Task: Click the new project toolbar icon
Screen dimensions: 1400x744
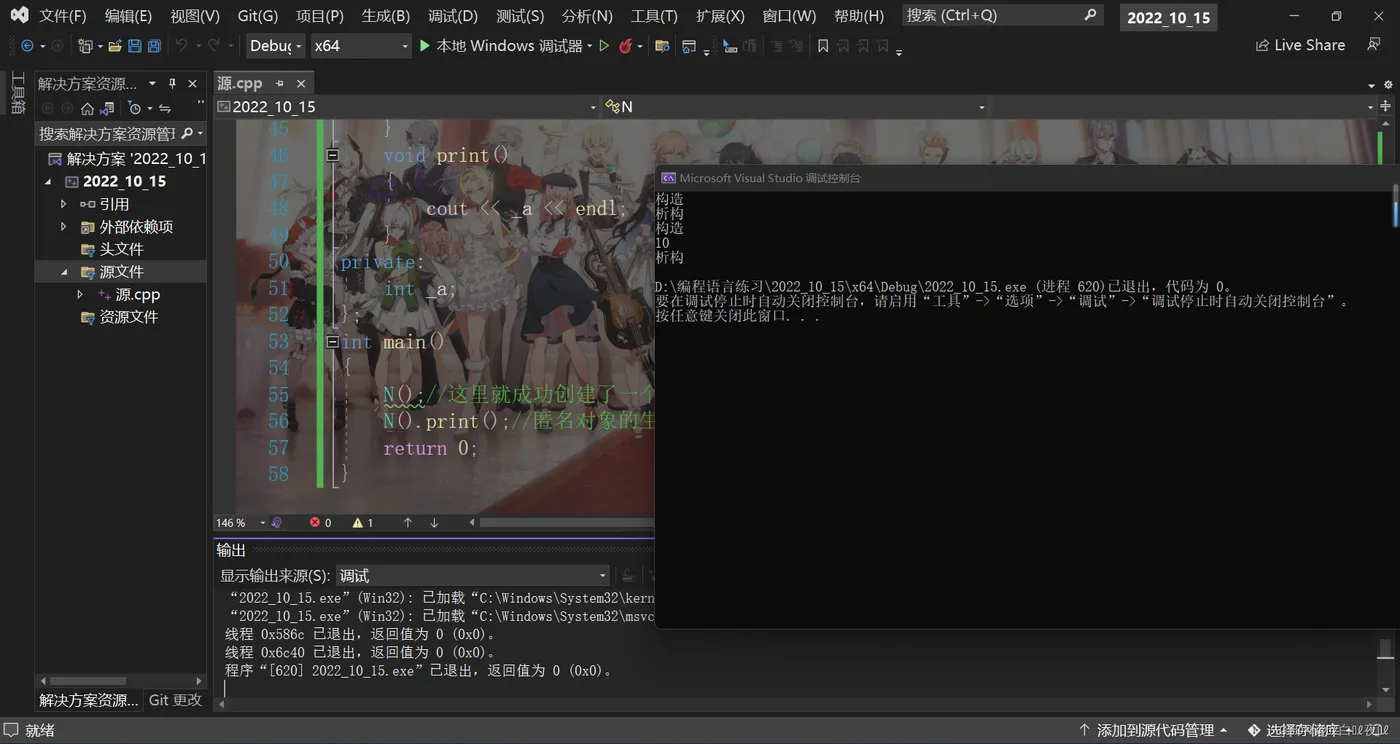Action: tap(85, 46)
